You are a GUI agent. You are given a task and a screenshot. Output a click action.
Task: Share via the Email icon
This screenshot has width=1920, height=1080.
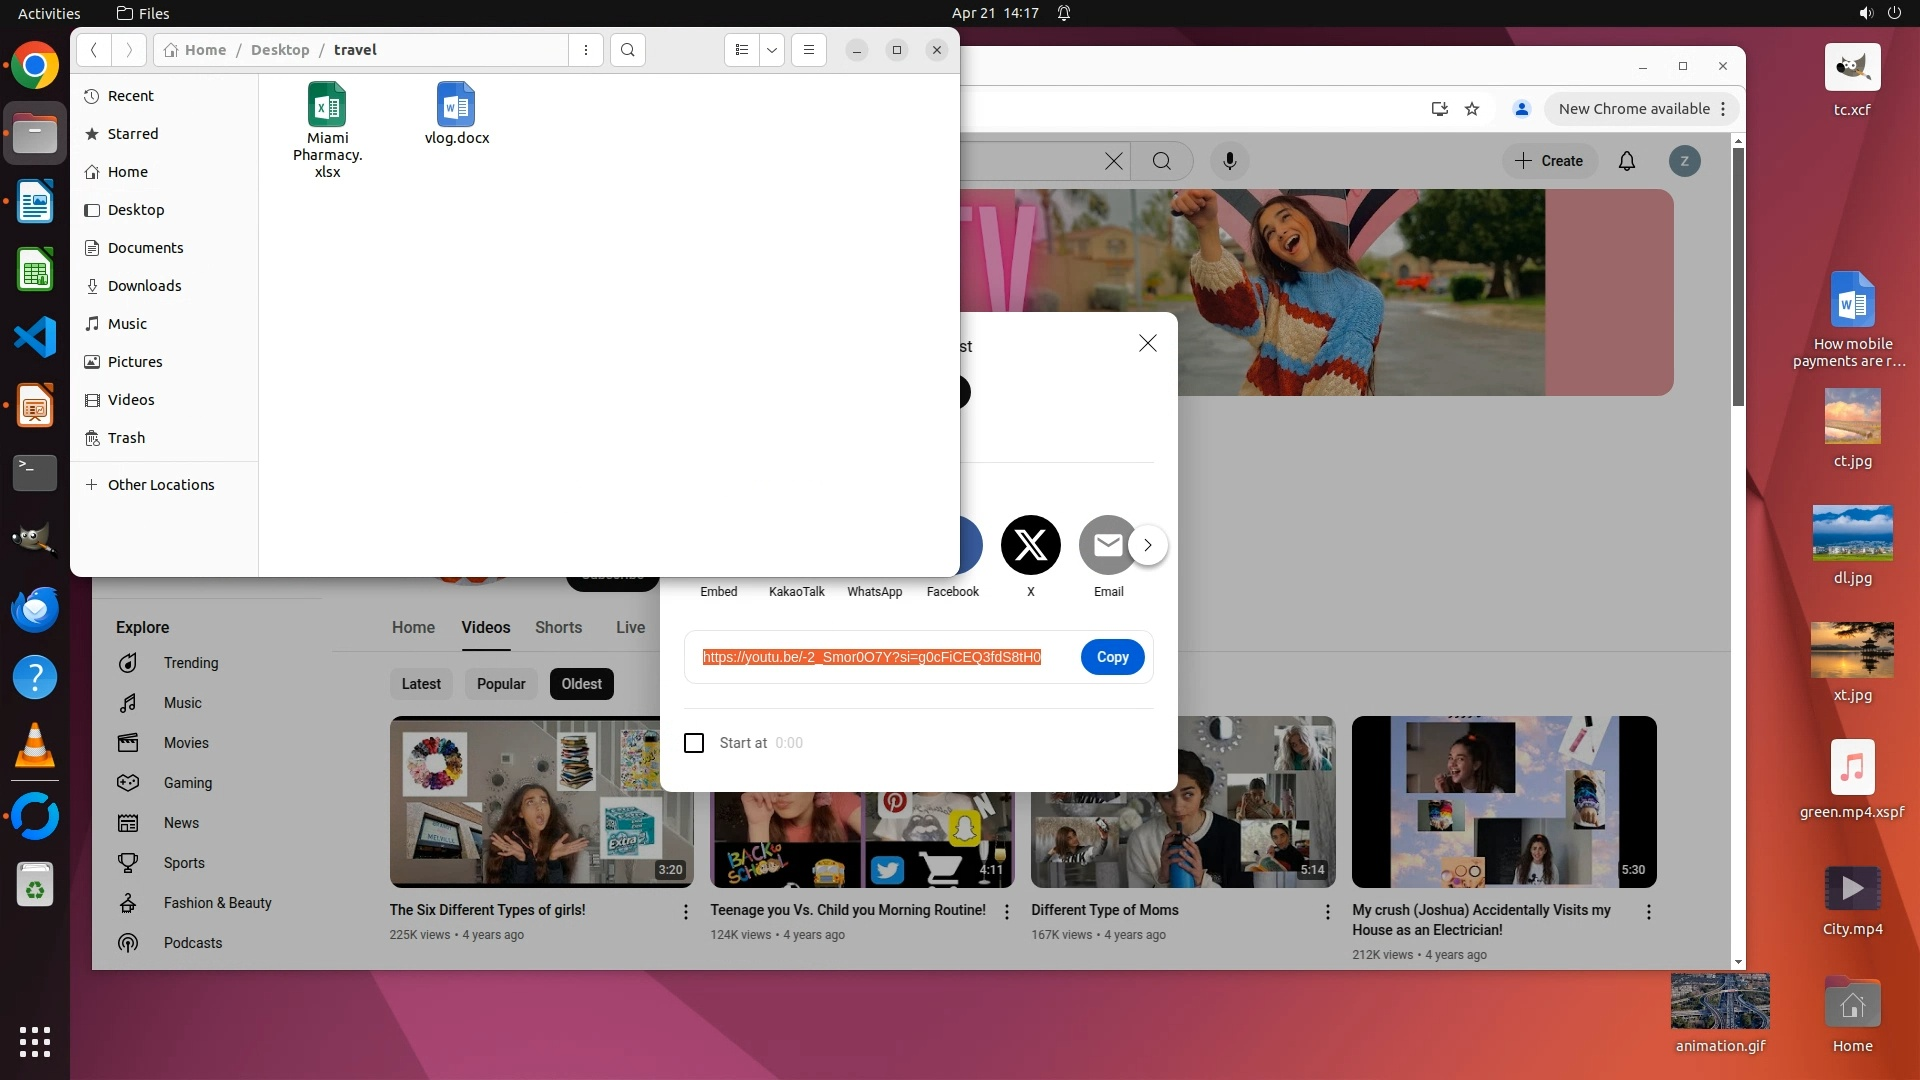point(1106,545)
